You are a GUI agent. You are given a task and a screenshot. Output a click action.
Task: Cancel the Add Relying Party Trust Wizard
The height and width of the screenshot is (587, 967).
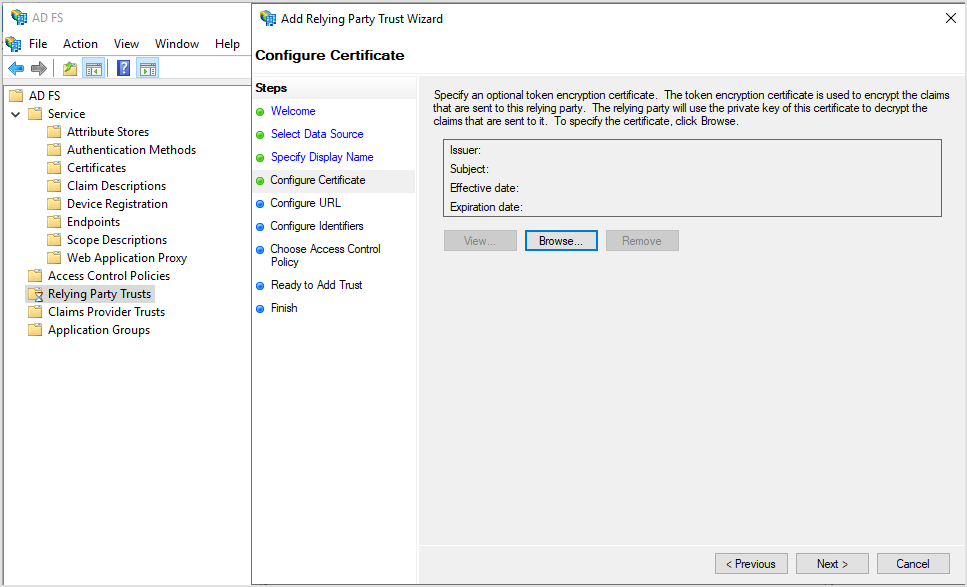point(913,563)
